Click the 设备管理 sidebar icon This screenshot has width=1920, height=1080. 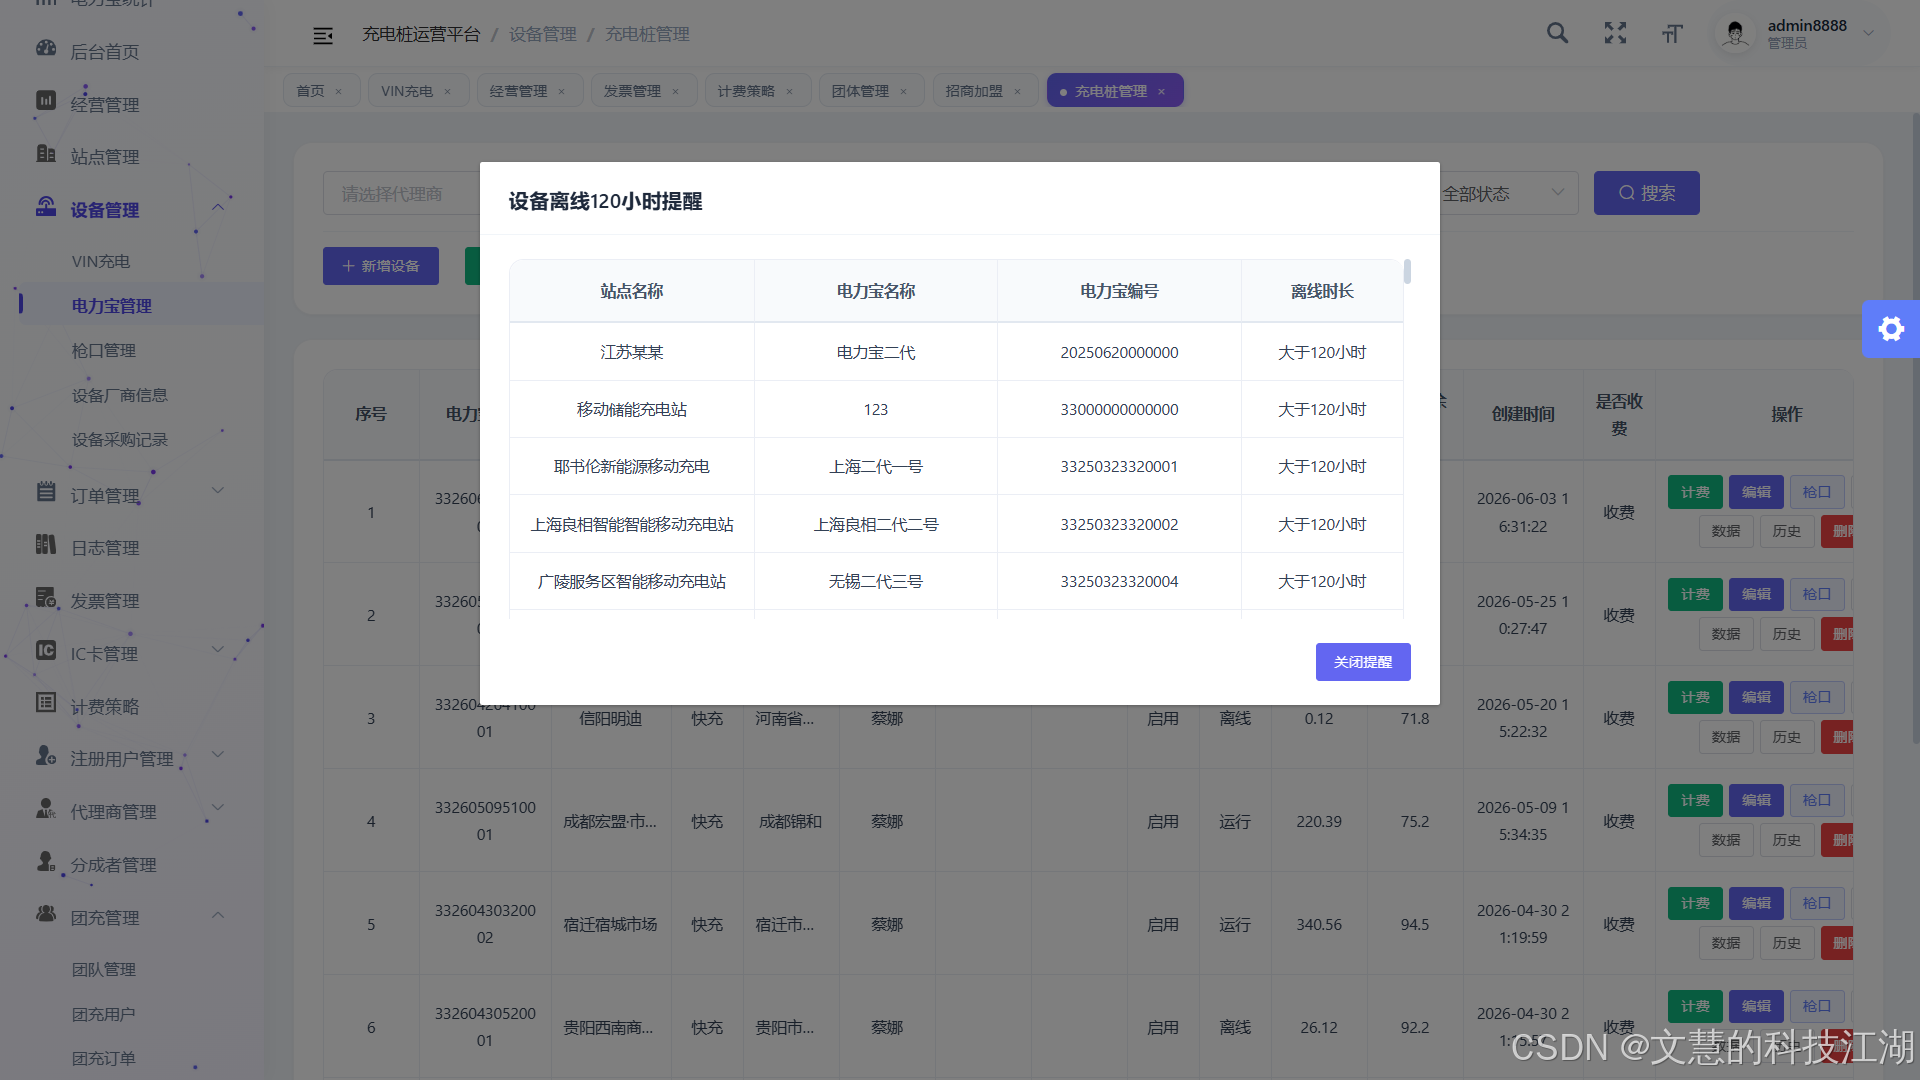[x=46, y=207]
